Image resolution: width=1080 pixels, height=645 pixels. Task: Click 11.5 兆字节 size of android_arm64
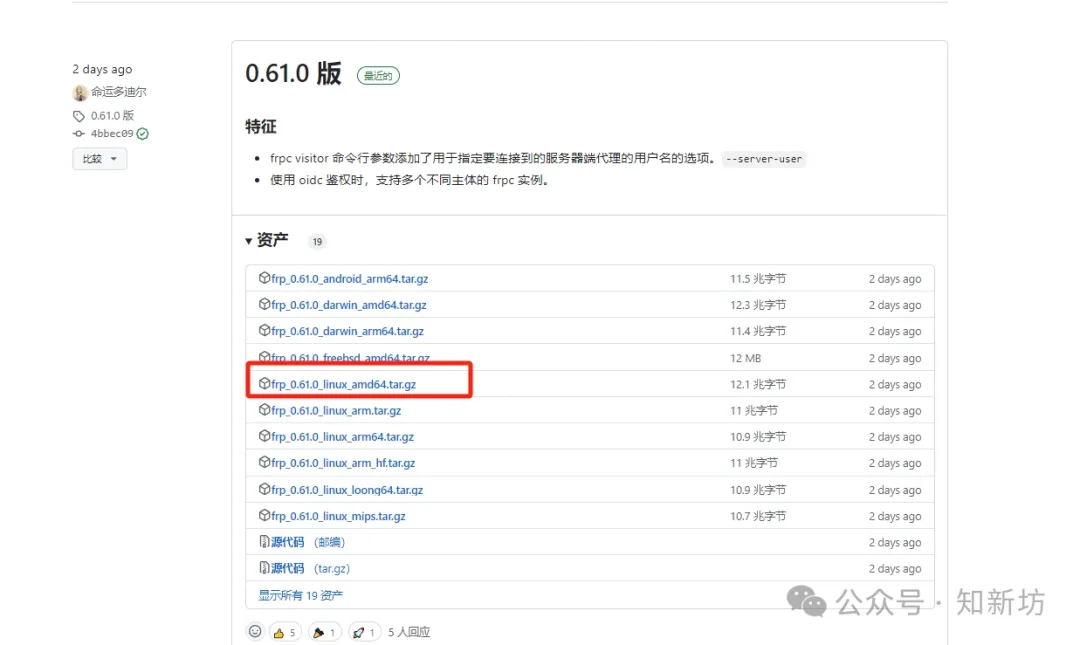pyautogui.click(x=758, y=278)
